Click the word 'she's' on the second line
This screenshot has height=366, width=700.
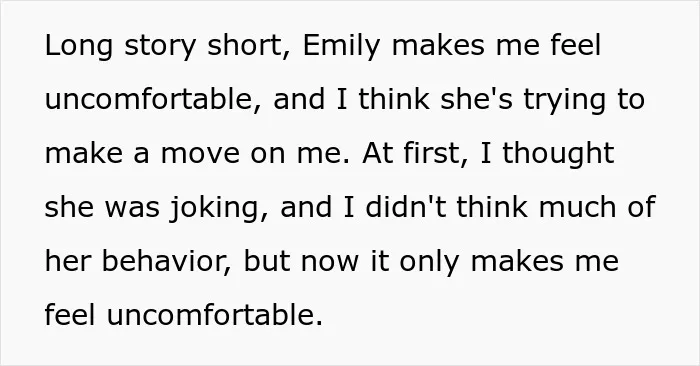point(476,99)
